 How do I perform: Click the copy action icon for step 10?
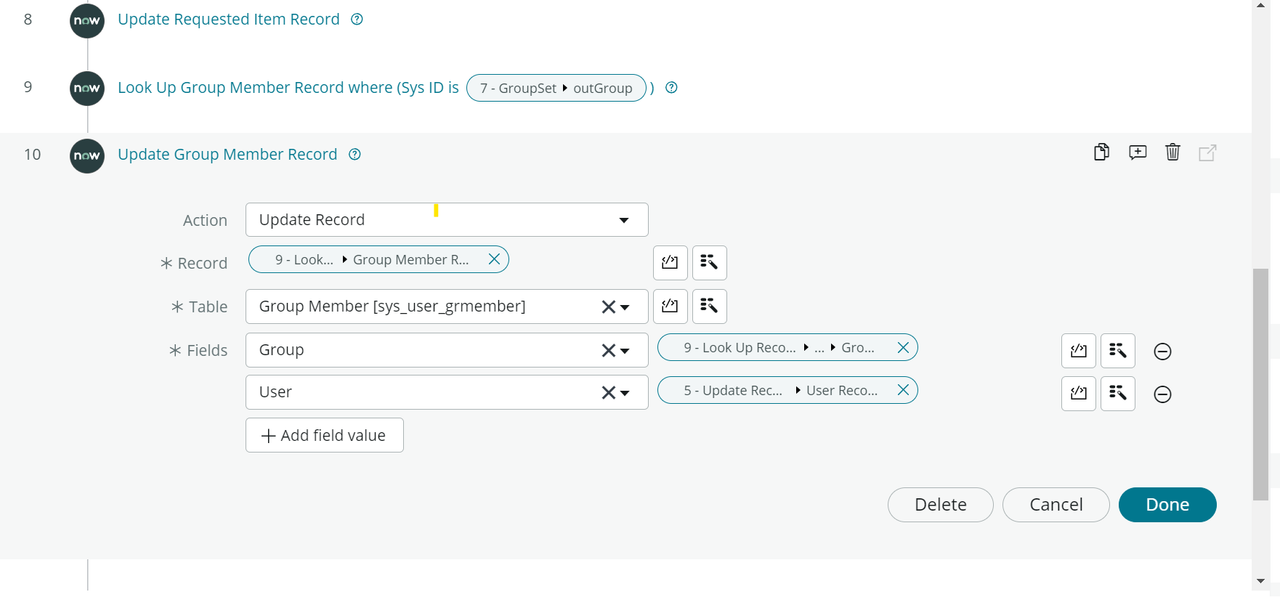click(1101, 153)
